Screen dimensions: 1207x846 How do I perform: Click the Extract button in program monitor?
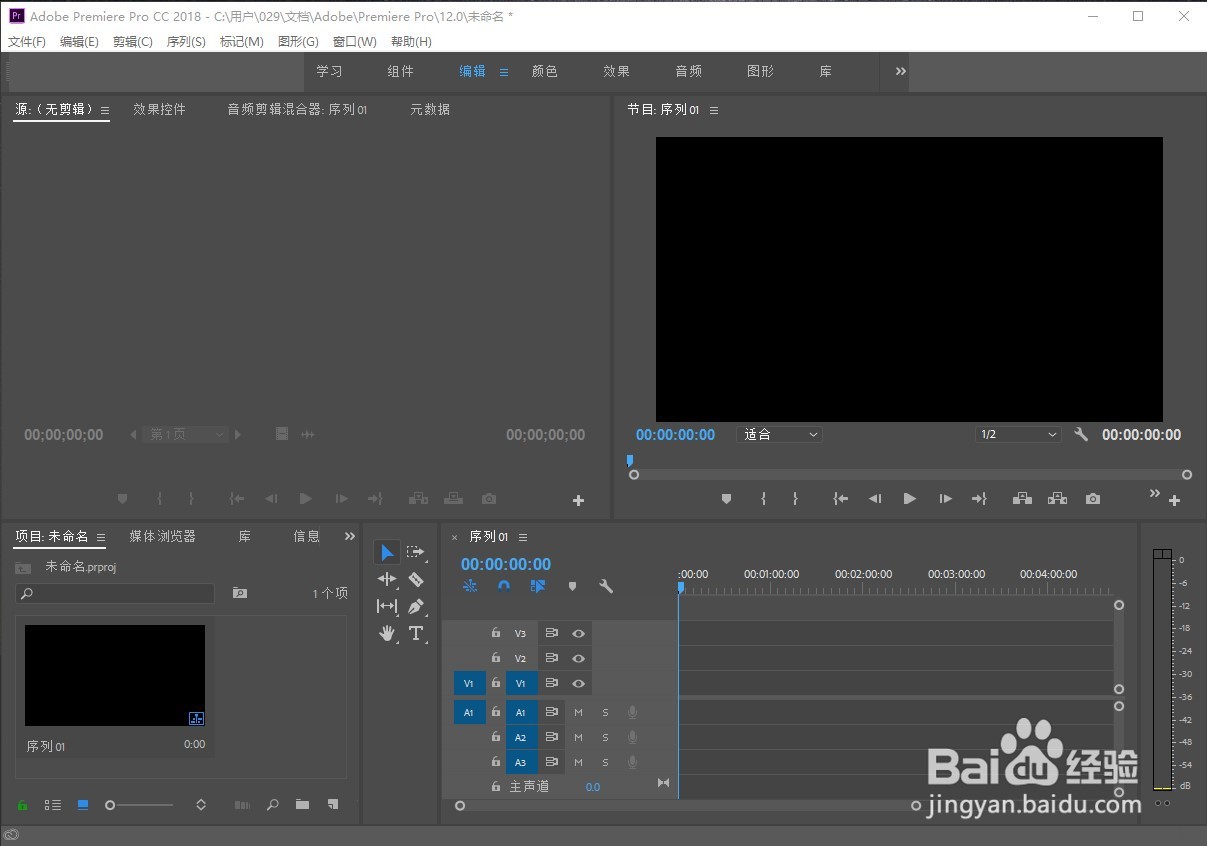pyautogui.click(x=1057, y=498)
